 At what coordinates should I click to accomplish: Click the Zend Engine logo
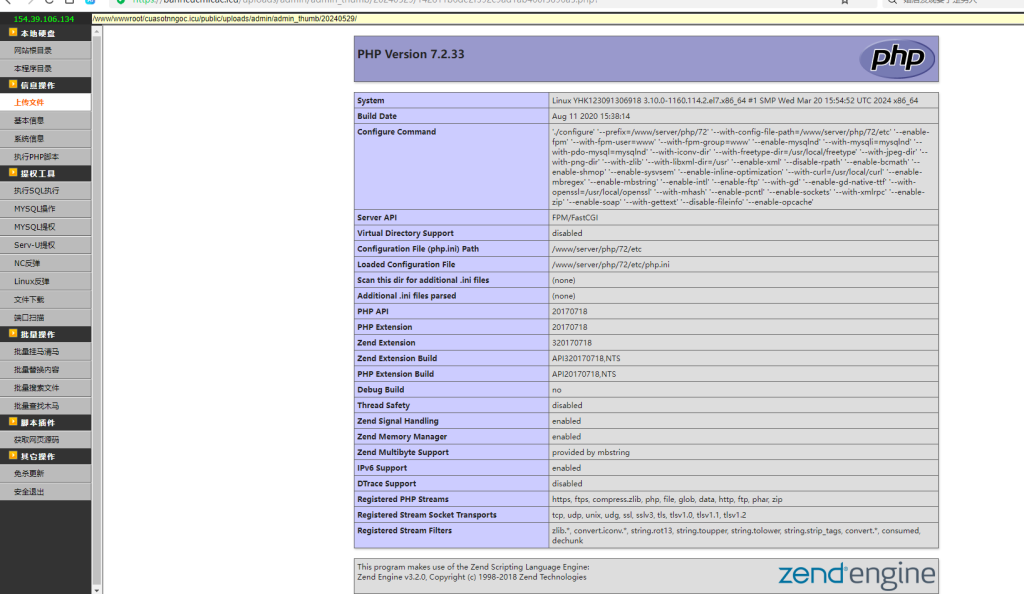pos(856,575)
